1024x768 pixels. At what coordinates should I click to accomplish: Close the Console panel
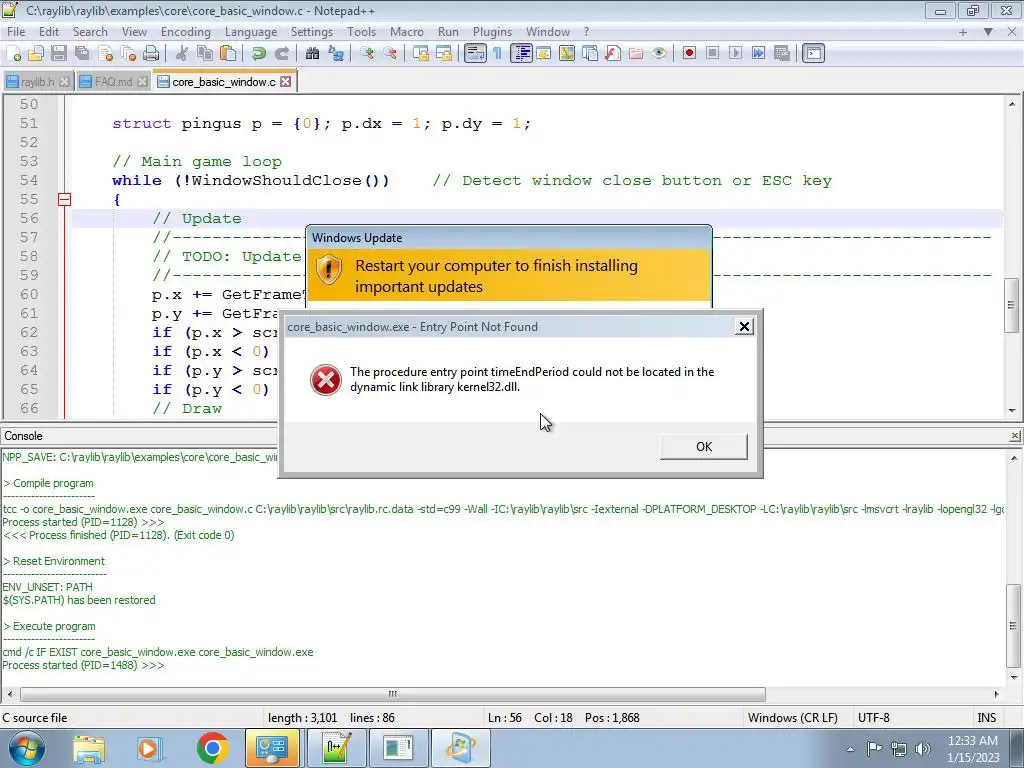coord(1014,436)
